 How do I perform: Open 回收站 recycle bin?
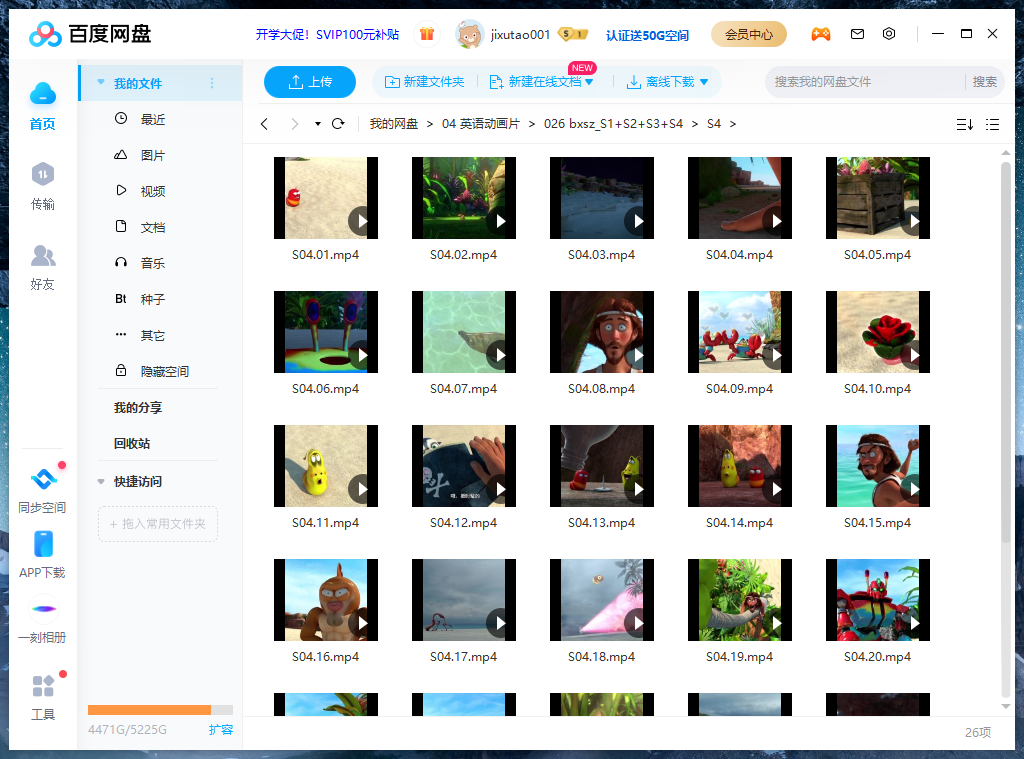coord(132,444)
